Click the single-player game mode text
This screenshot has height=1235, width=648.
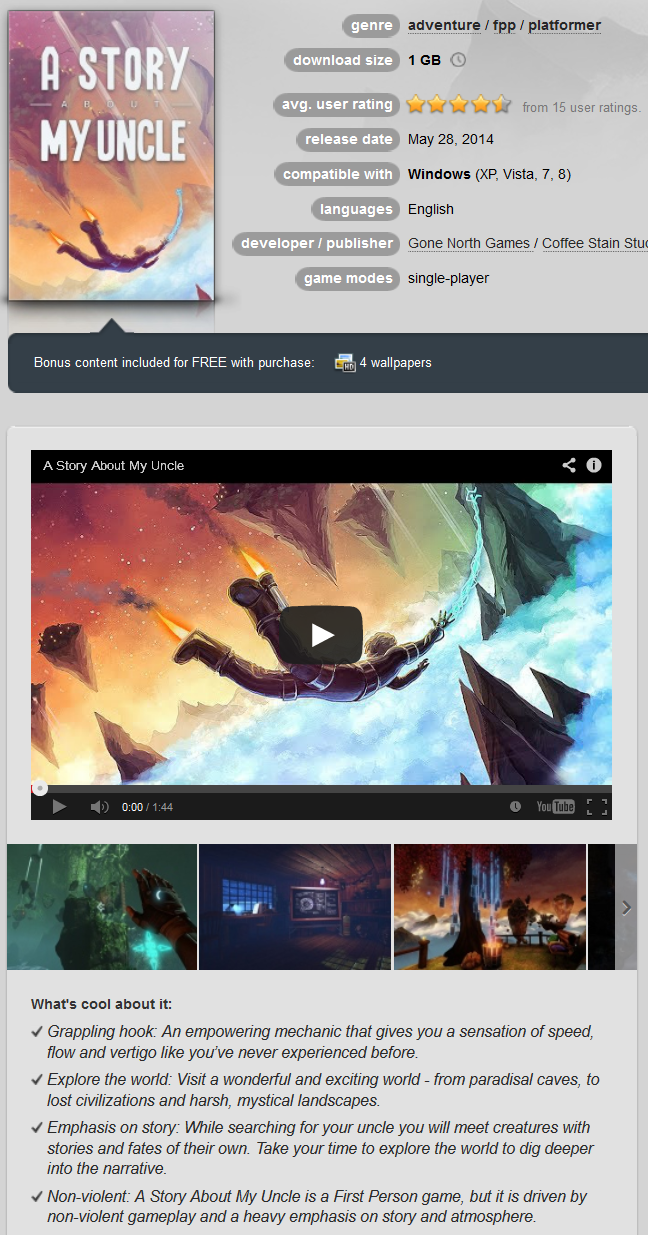(x=449, y=278)
